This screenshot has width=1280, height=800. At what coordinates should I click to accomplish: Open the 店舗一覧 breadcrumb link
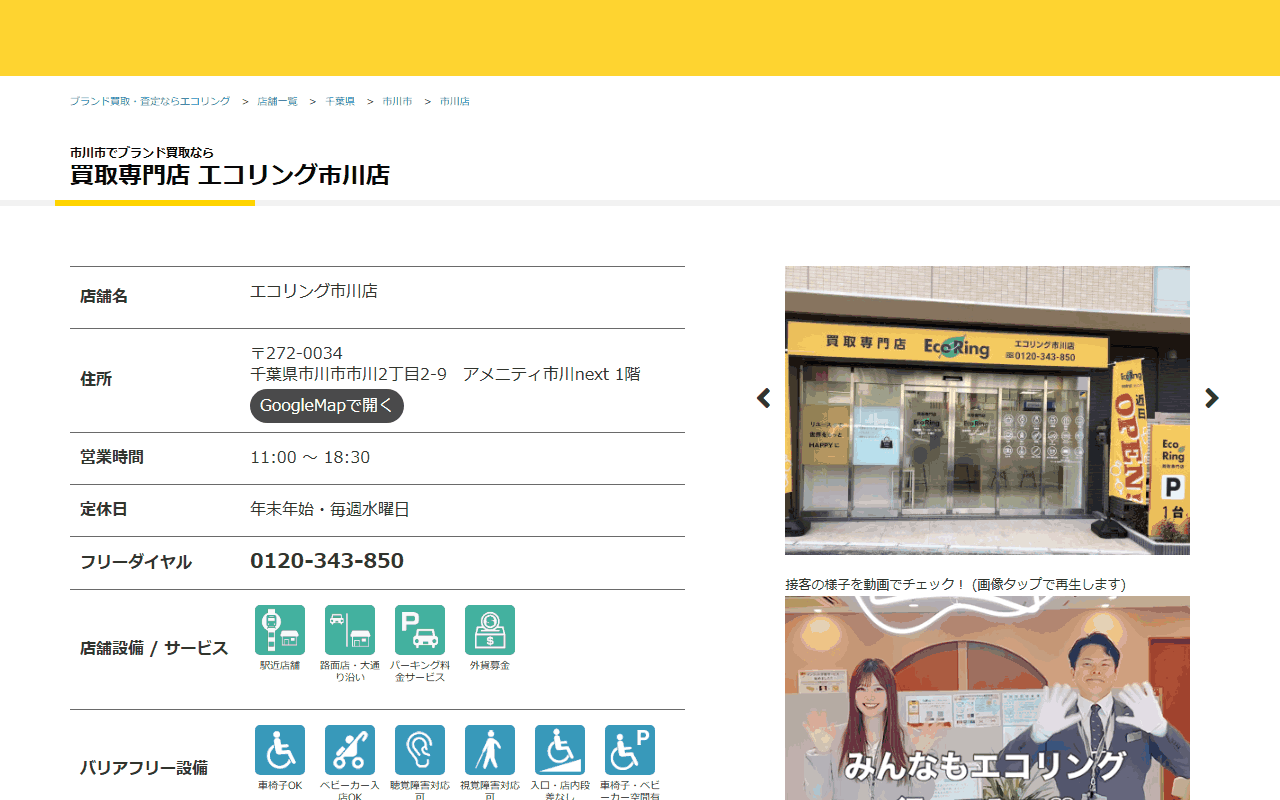pos(277,102)
